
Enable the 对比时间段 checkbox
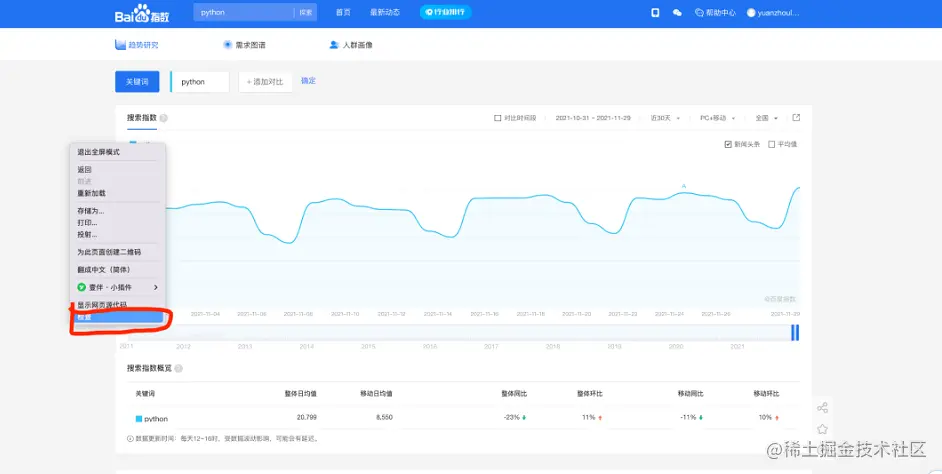point(498,118)
